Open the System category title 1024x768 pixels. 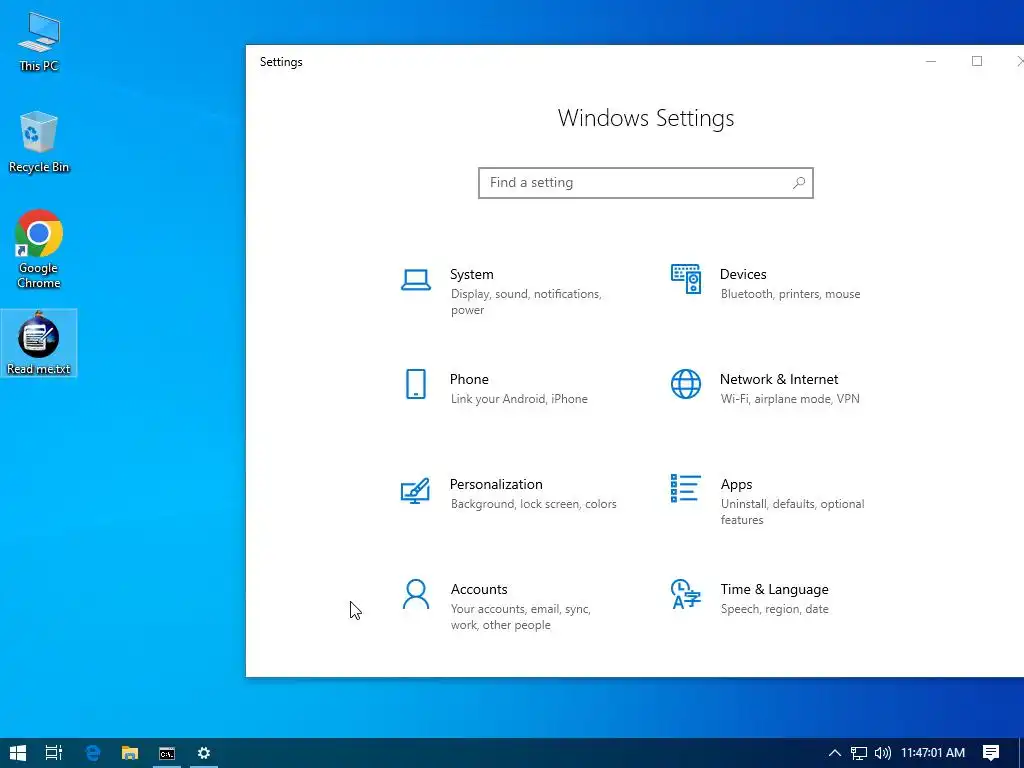coord(472,274)
